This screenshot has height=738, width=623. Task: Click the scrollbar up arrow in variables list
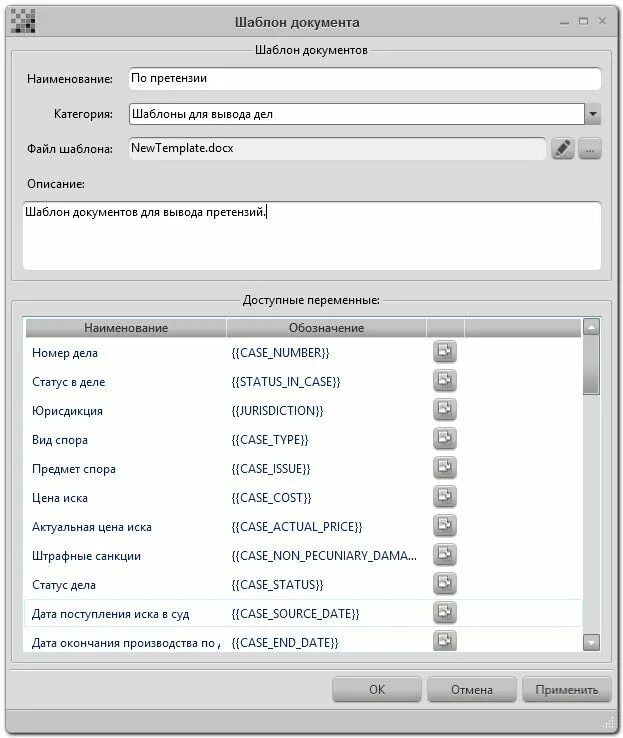pyautogui.click(x=591, y=326)
